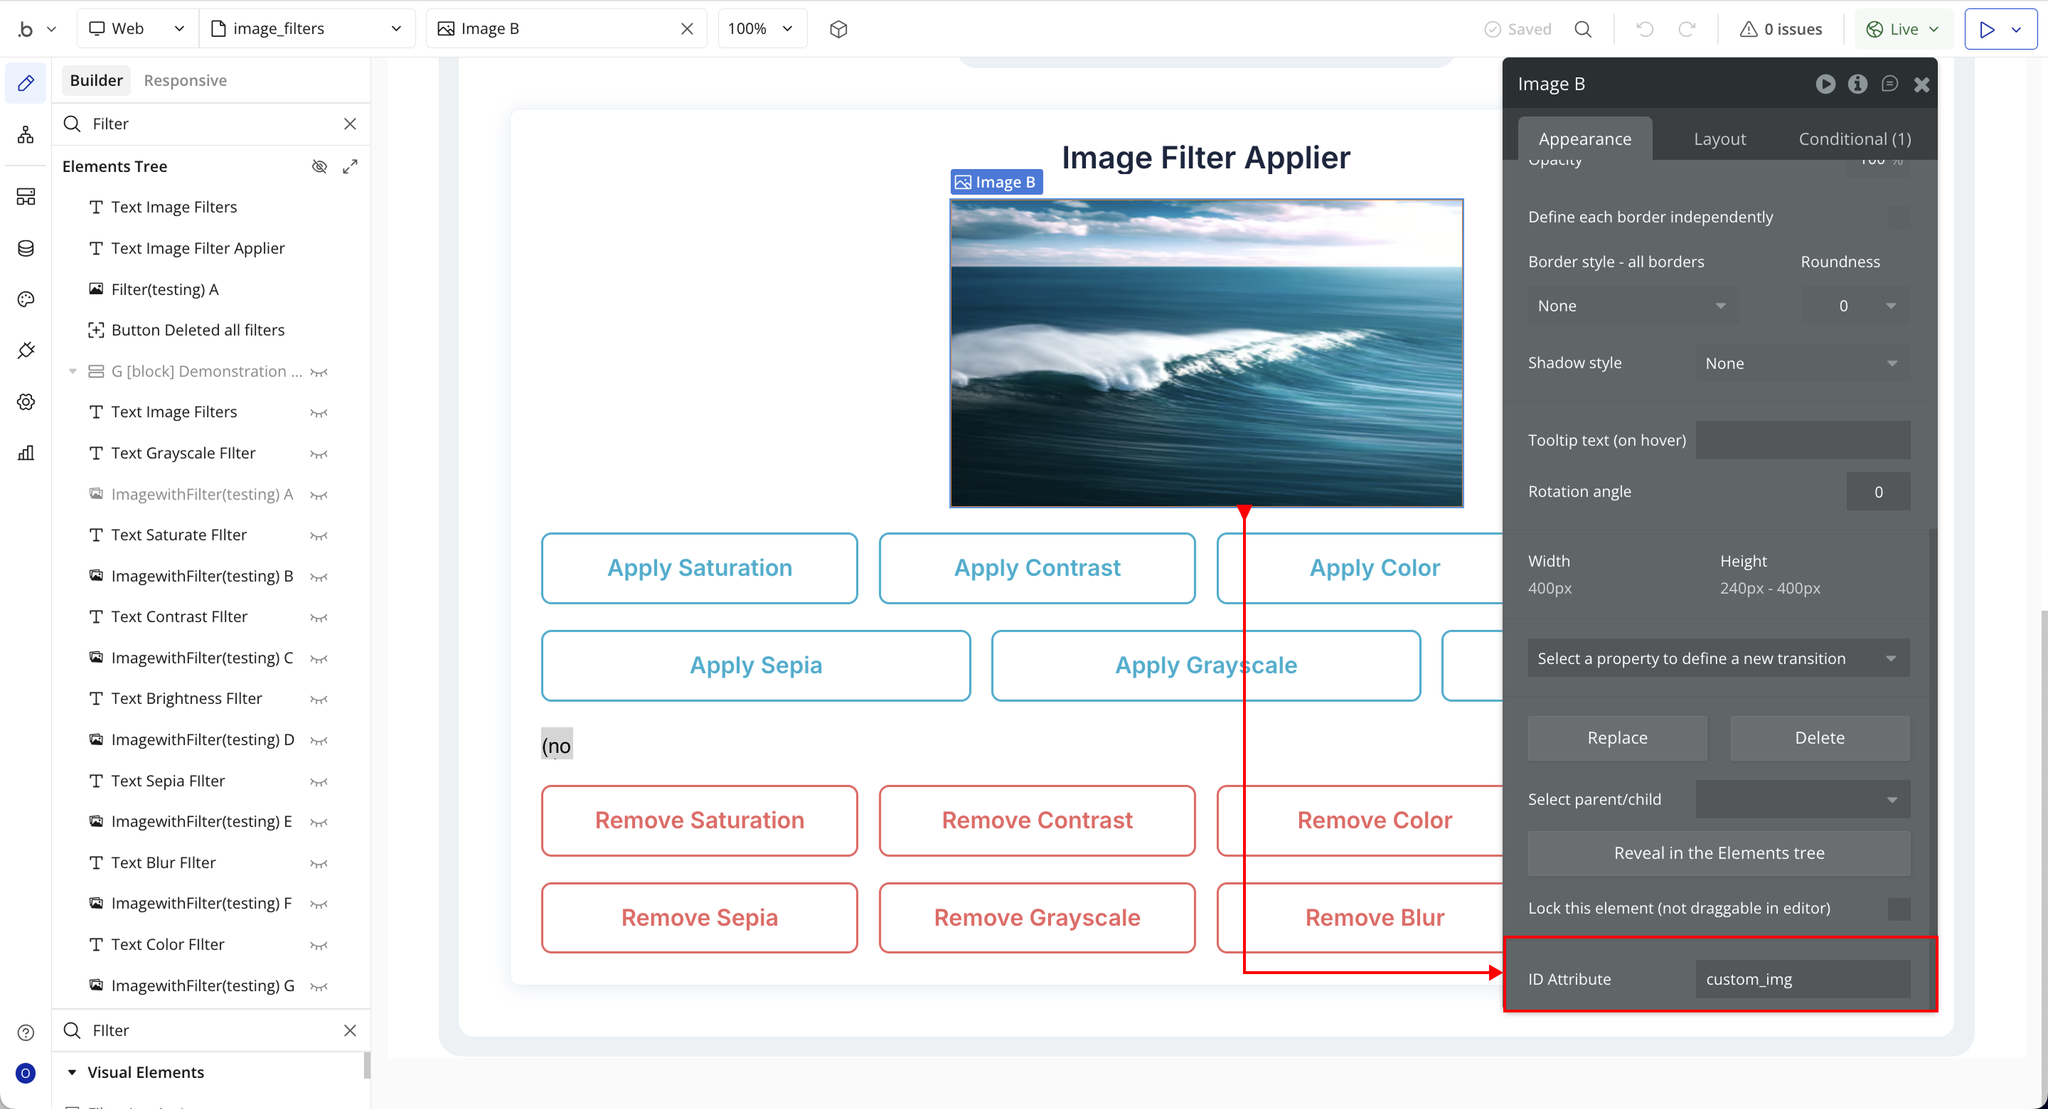2048x1109 pixels.
Task: Click the info icon in Image B panel
Action: [1857, 84]
